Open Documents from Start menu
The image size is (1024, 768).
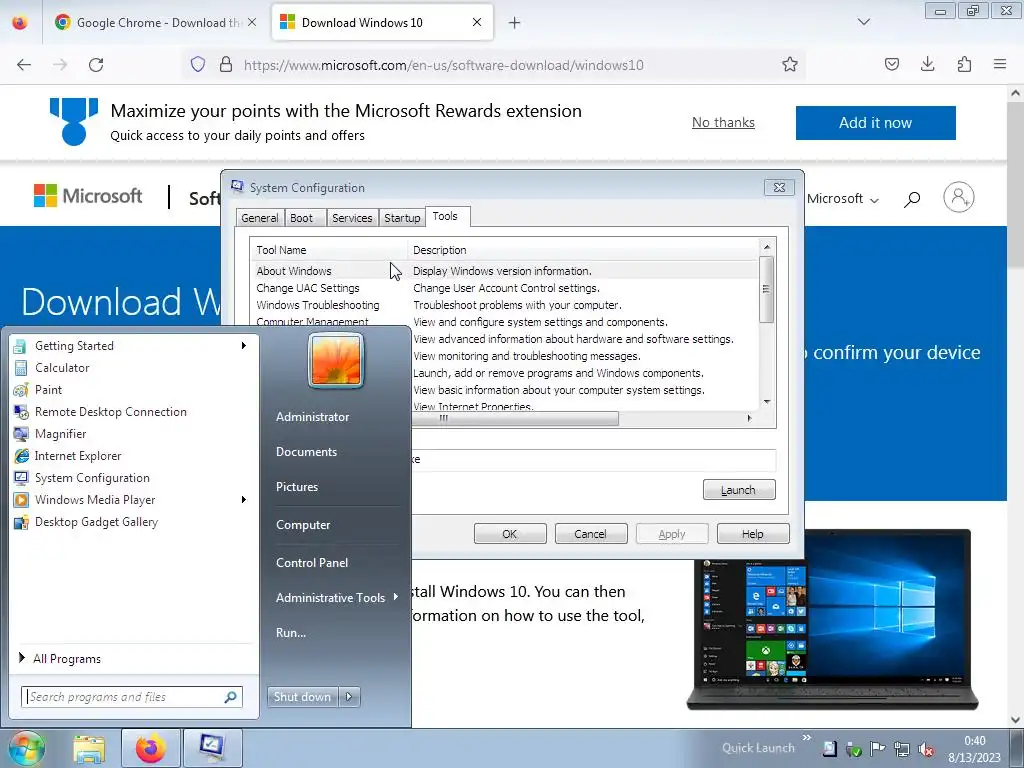[x=306, y=452]
